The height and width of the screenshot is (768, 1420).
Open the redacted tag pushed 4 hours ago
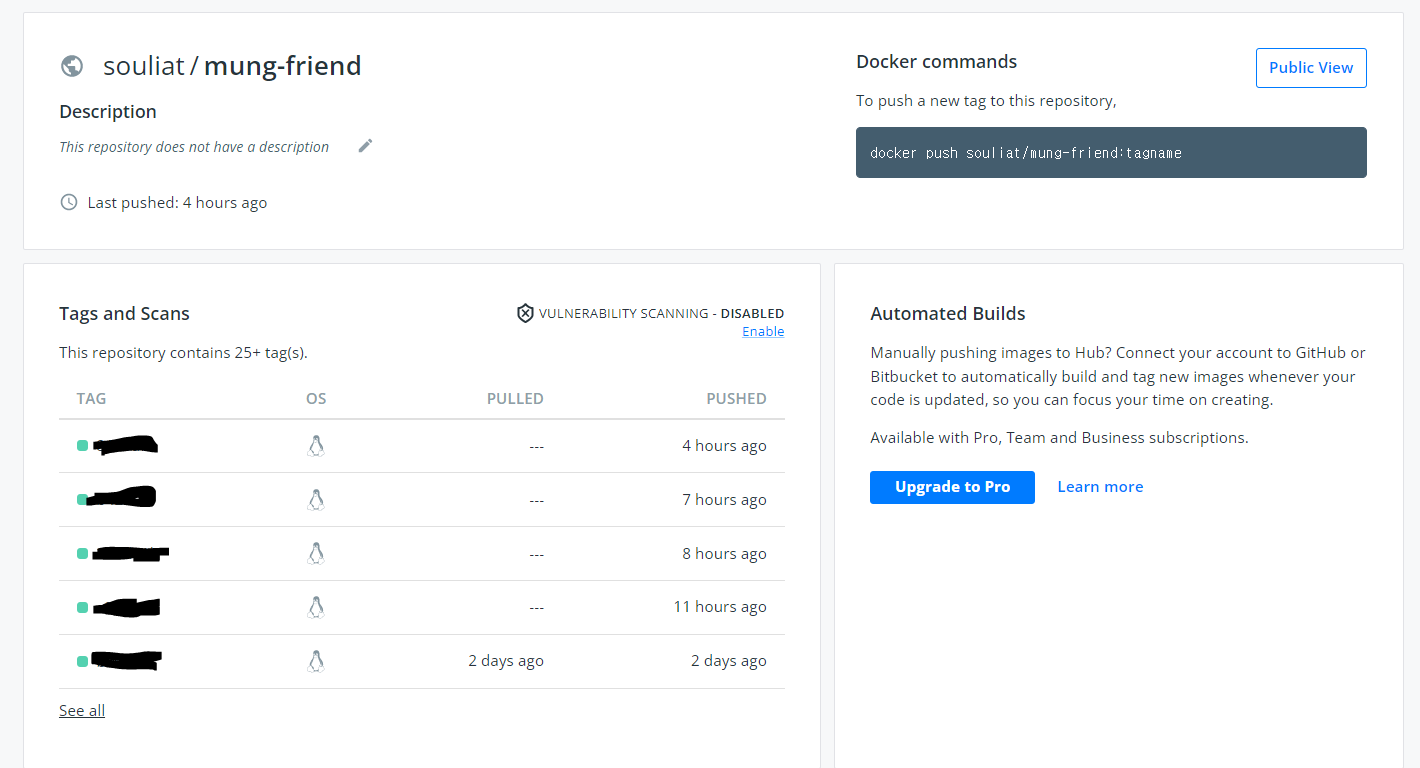tap(125, 445)
